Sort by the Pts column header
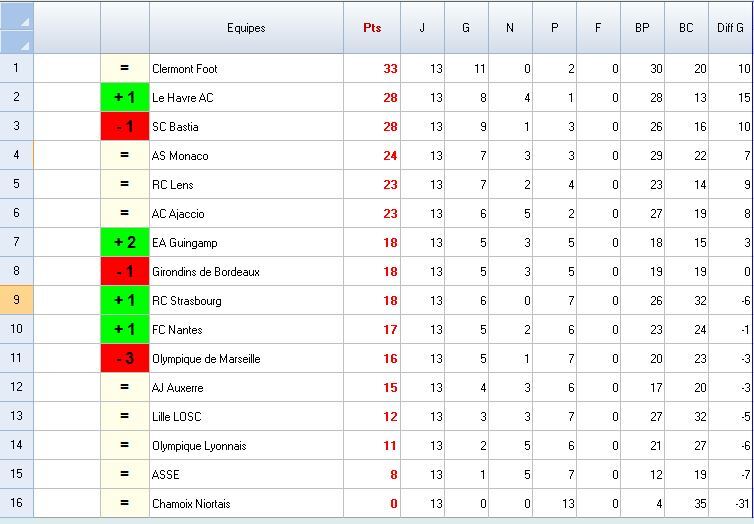 pos(372,28)
